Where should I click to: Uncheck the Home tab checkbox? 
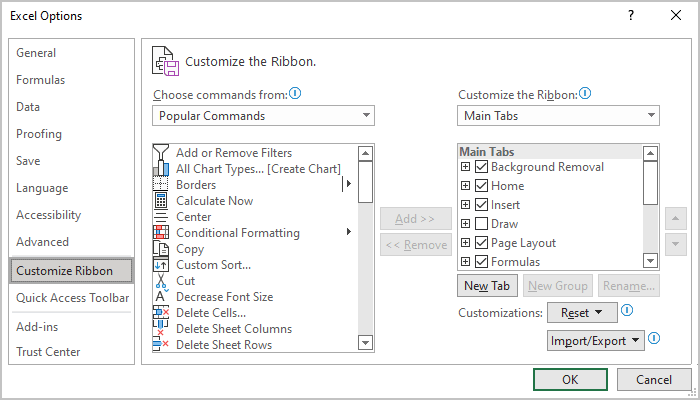(x=481, y=186)
